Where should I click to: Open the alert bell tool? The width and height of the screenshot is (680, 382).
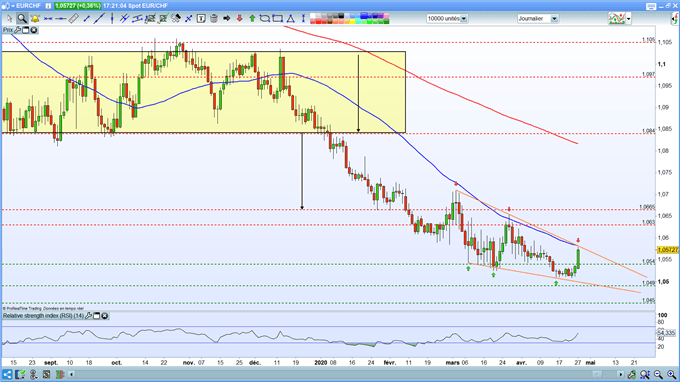[x=35, y=19]
